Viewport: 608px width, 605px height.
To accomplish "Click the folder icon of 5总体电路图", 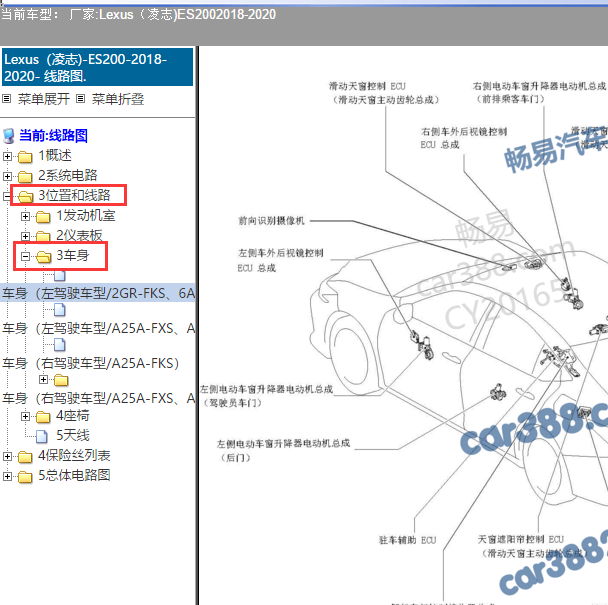I will 25,477.
